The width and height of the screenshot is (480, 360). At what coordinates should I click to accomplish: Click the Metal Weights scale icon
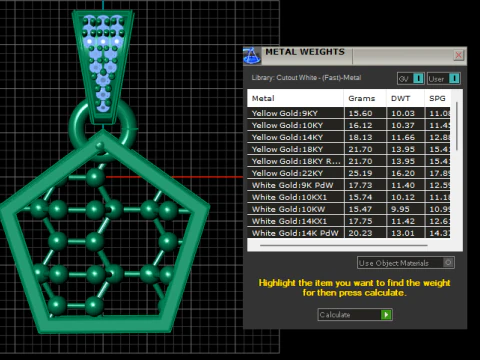coord(252,56)
